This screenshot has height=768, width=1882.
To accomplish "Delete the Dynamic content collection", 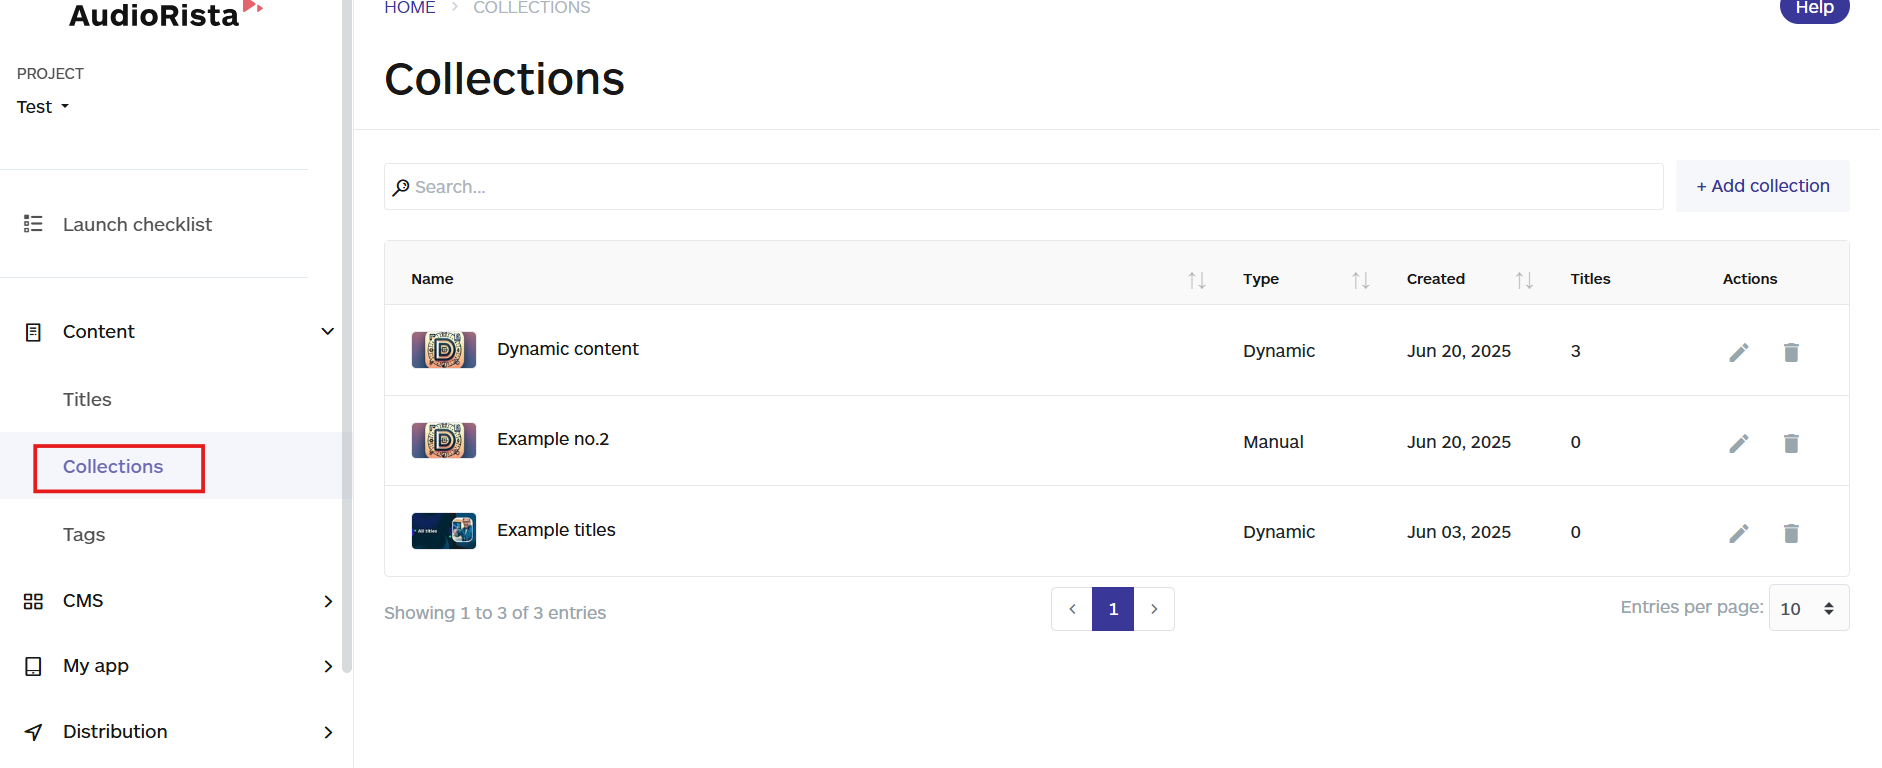I will 1791,352.
